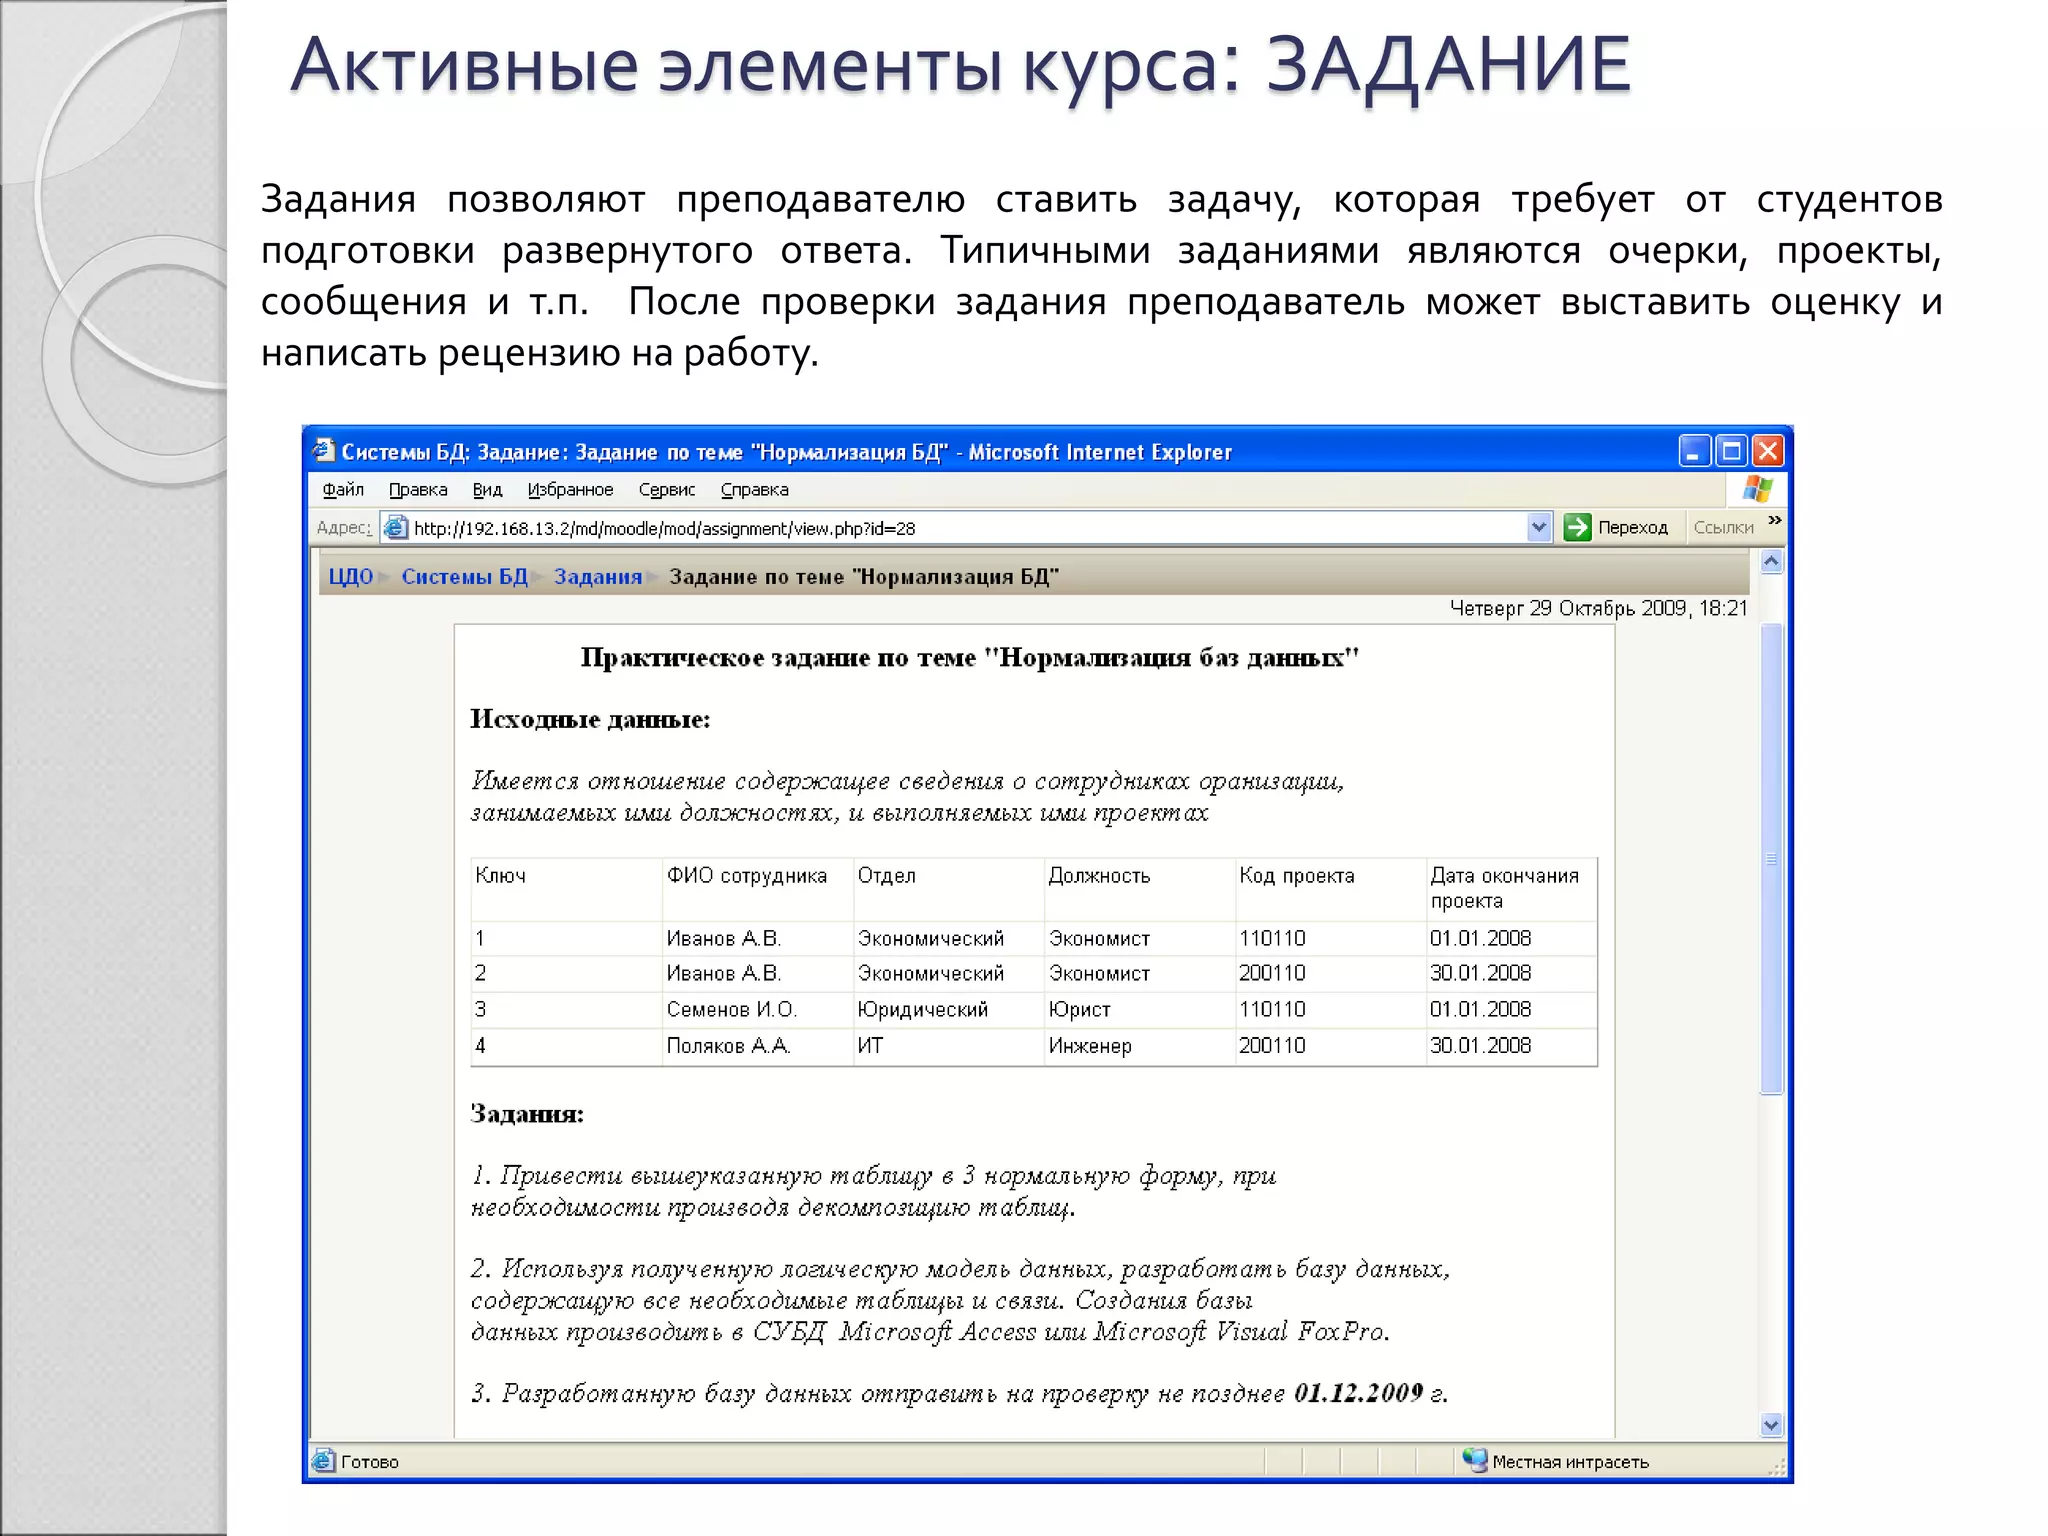Open the Вид menu
Viewport: 2048px width, 1536px height.
pos(487,489)
